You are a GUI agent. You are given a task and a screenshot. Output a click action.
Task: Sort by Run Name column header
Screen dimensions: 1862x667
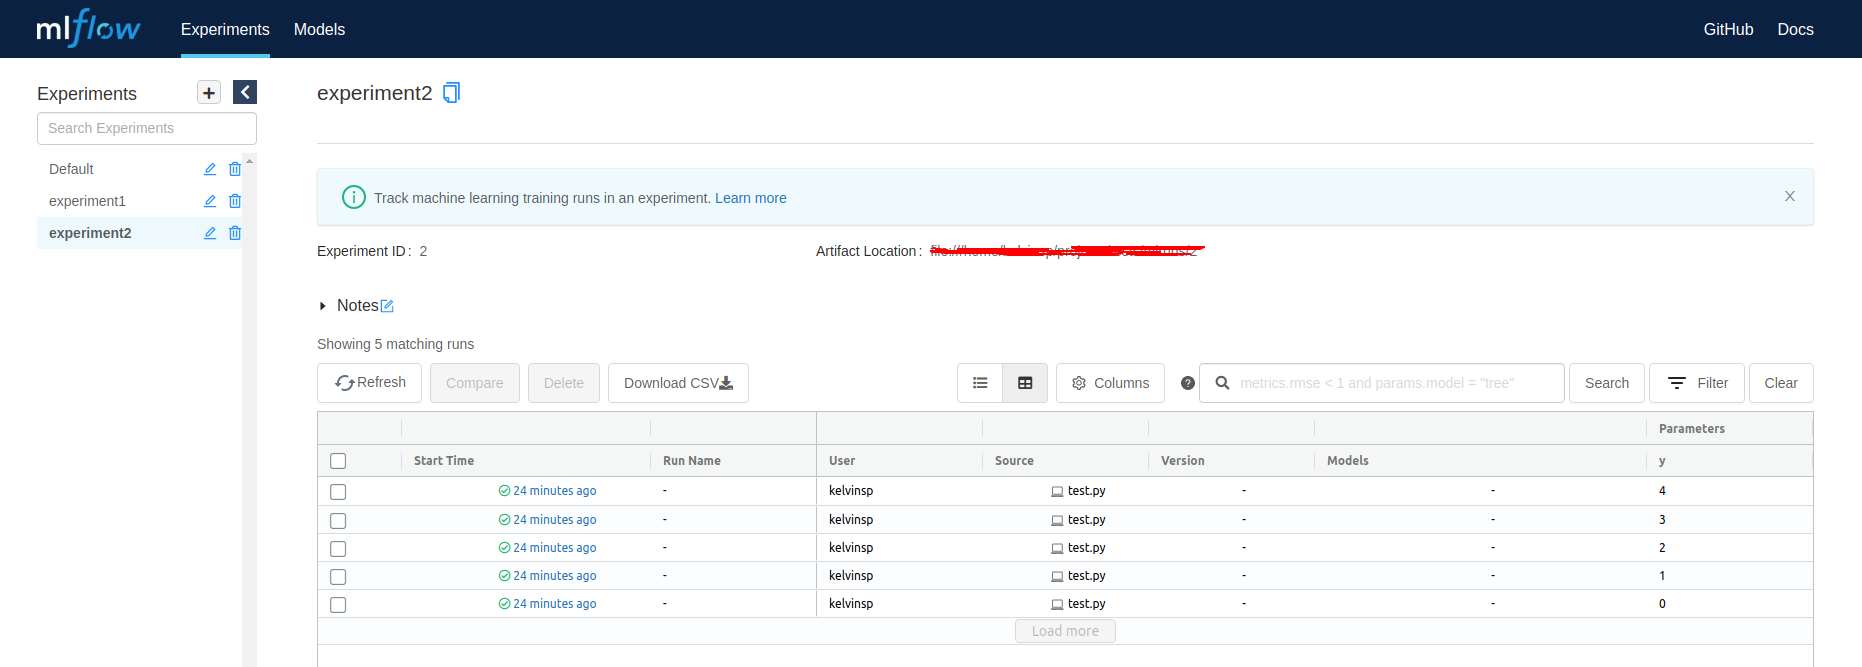pyautogui.click(x=692, y=461)
